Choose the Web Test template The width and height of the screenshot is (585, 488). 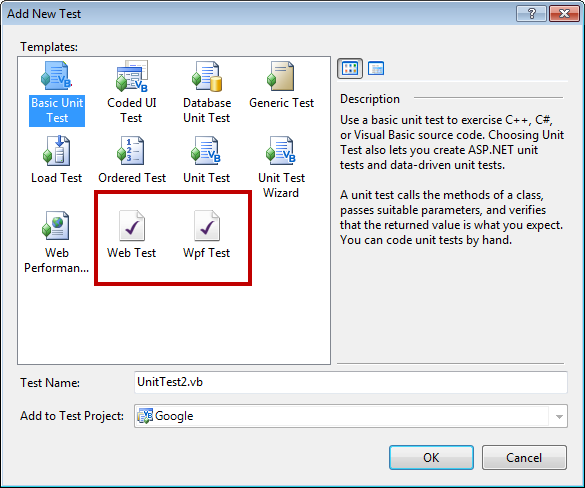pyautogui.click(x=131, y=235)
